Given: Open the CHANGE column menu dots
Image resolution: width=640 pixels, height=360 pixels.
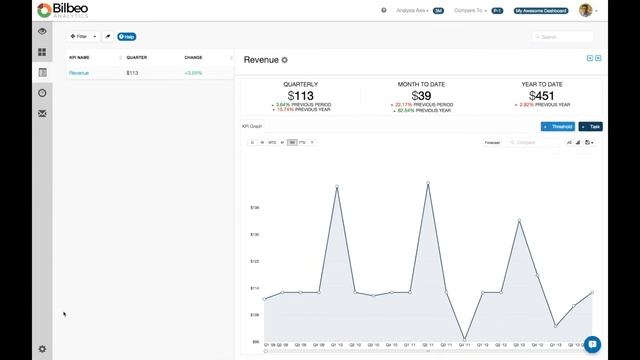Looking at the screenshot, I should pos(231,58).
